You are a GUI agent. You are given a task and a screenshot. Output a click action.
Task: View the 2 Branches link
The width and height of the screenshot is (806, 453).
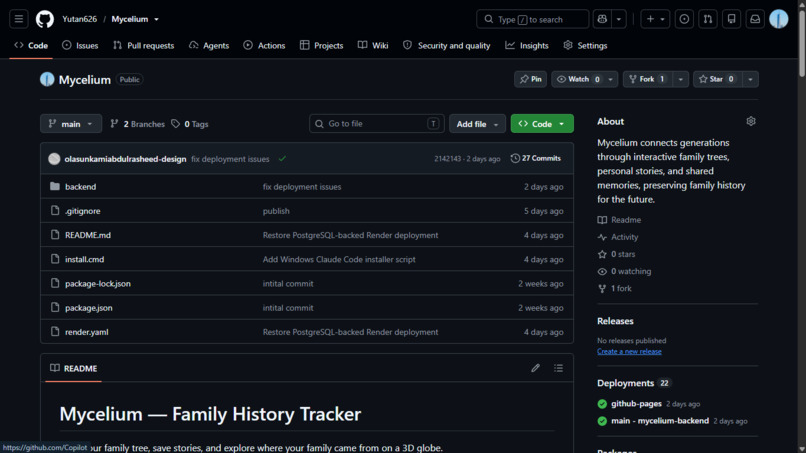tap(137, 124)
